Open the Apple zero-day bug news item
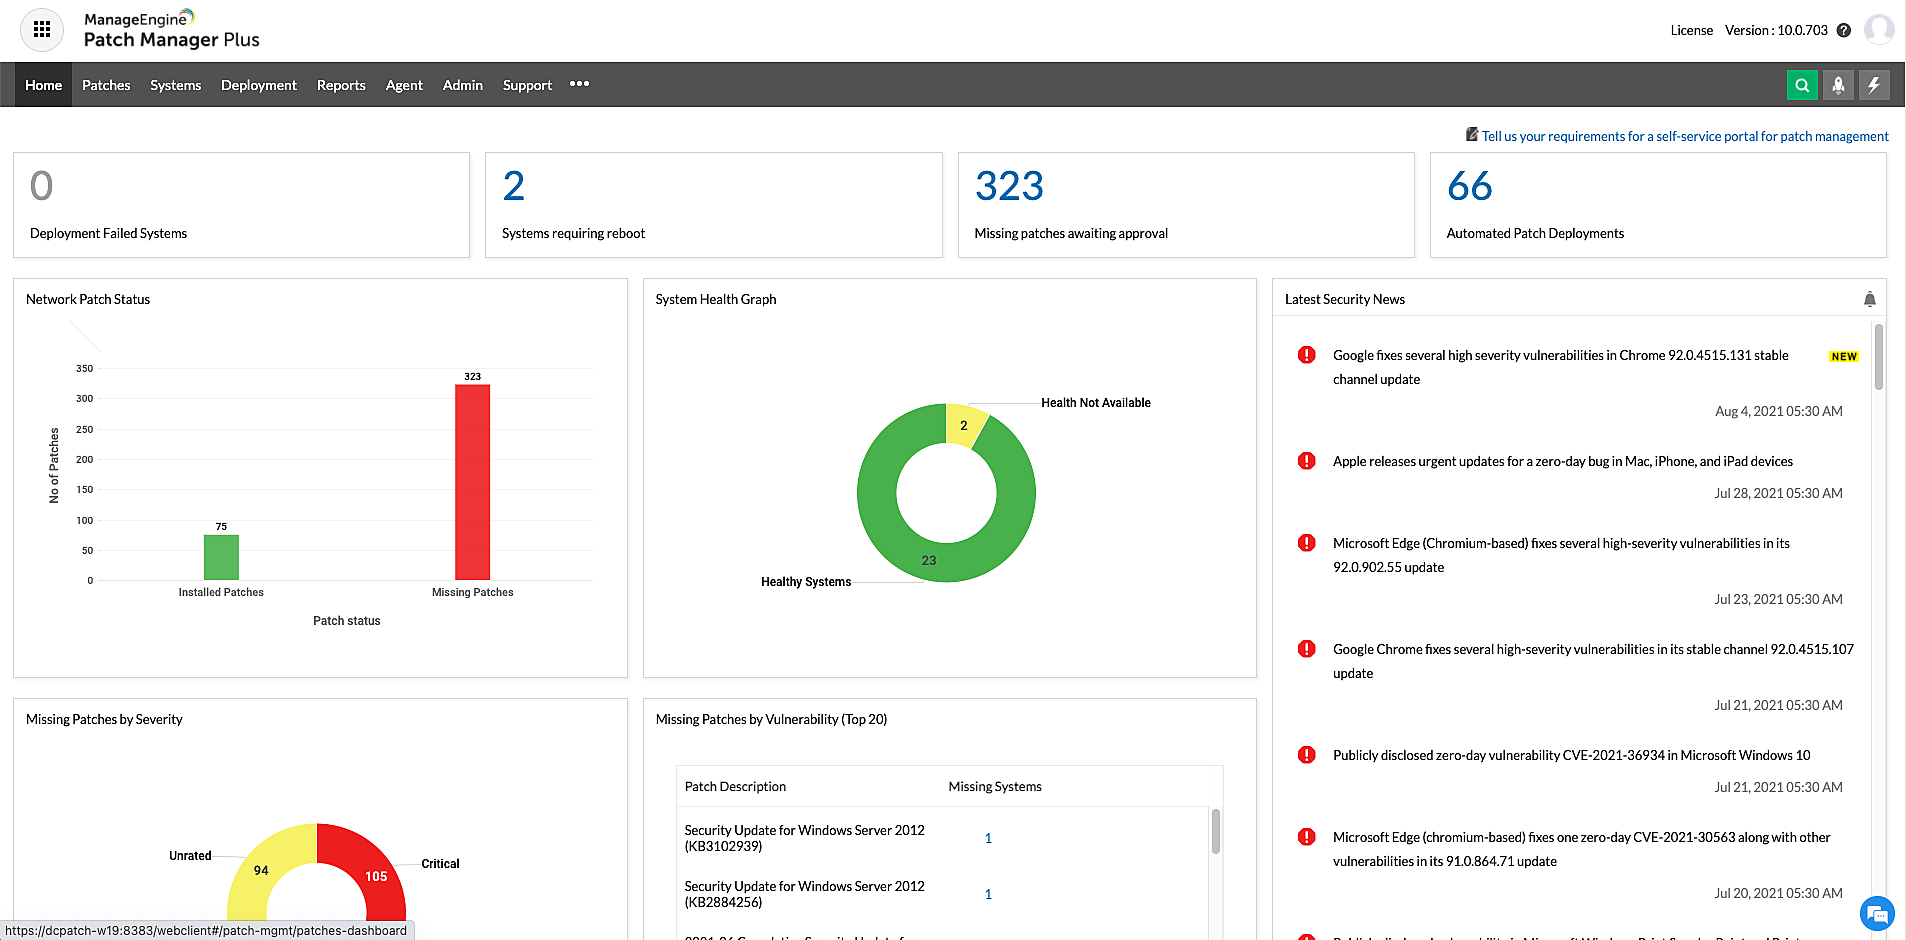1906x940 pixels. coord(1562,461)
